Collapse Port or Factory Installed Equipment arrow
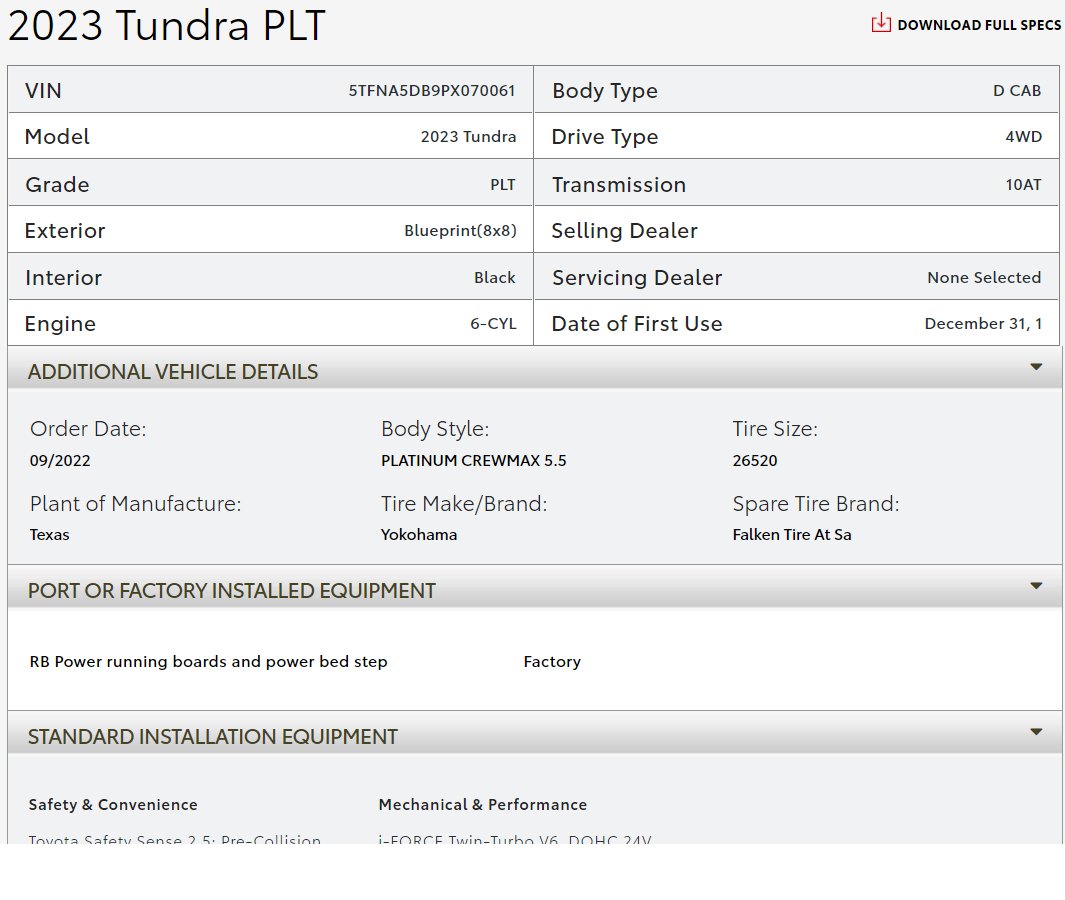The height and width of the screenshot is (900, 1065). coord(1036,586)
